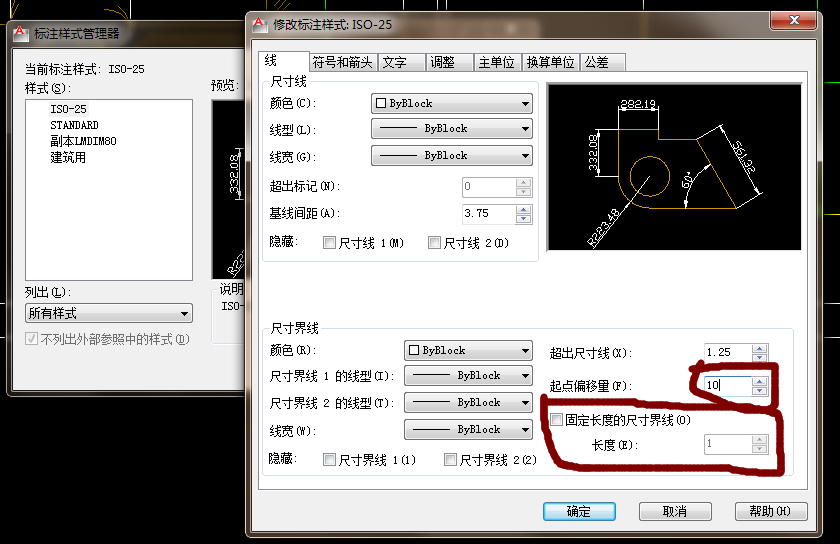Click the 超出标记(N) input field
The height and width of the screenshot is (544, 840).
tap(489, 187)
